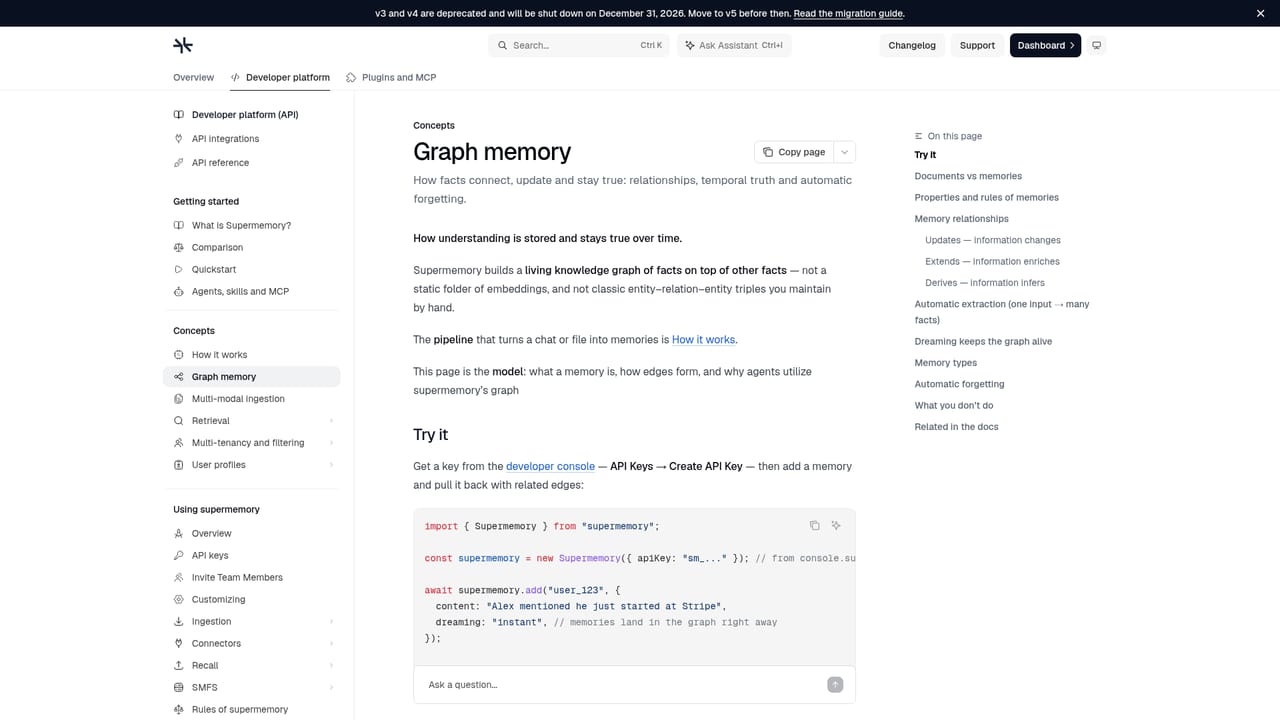Go to the Dashboard

click(1045, 45)
